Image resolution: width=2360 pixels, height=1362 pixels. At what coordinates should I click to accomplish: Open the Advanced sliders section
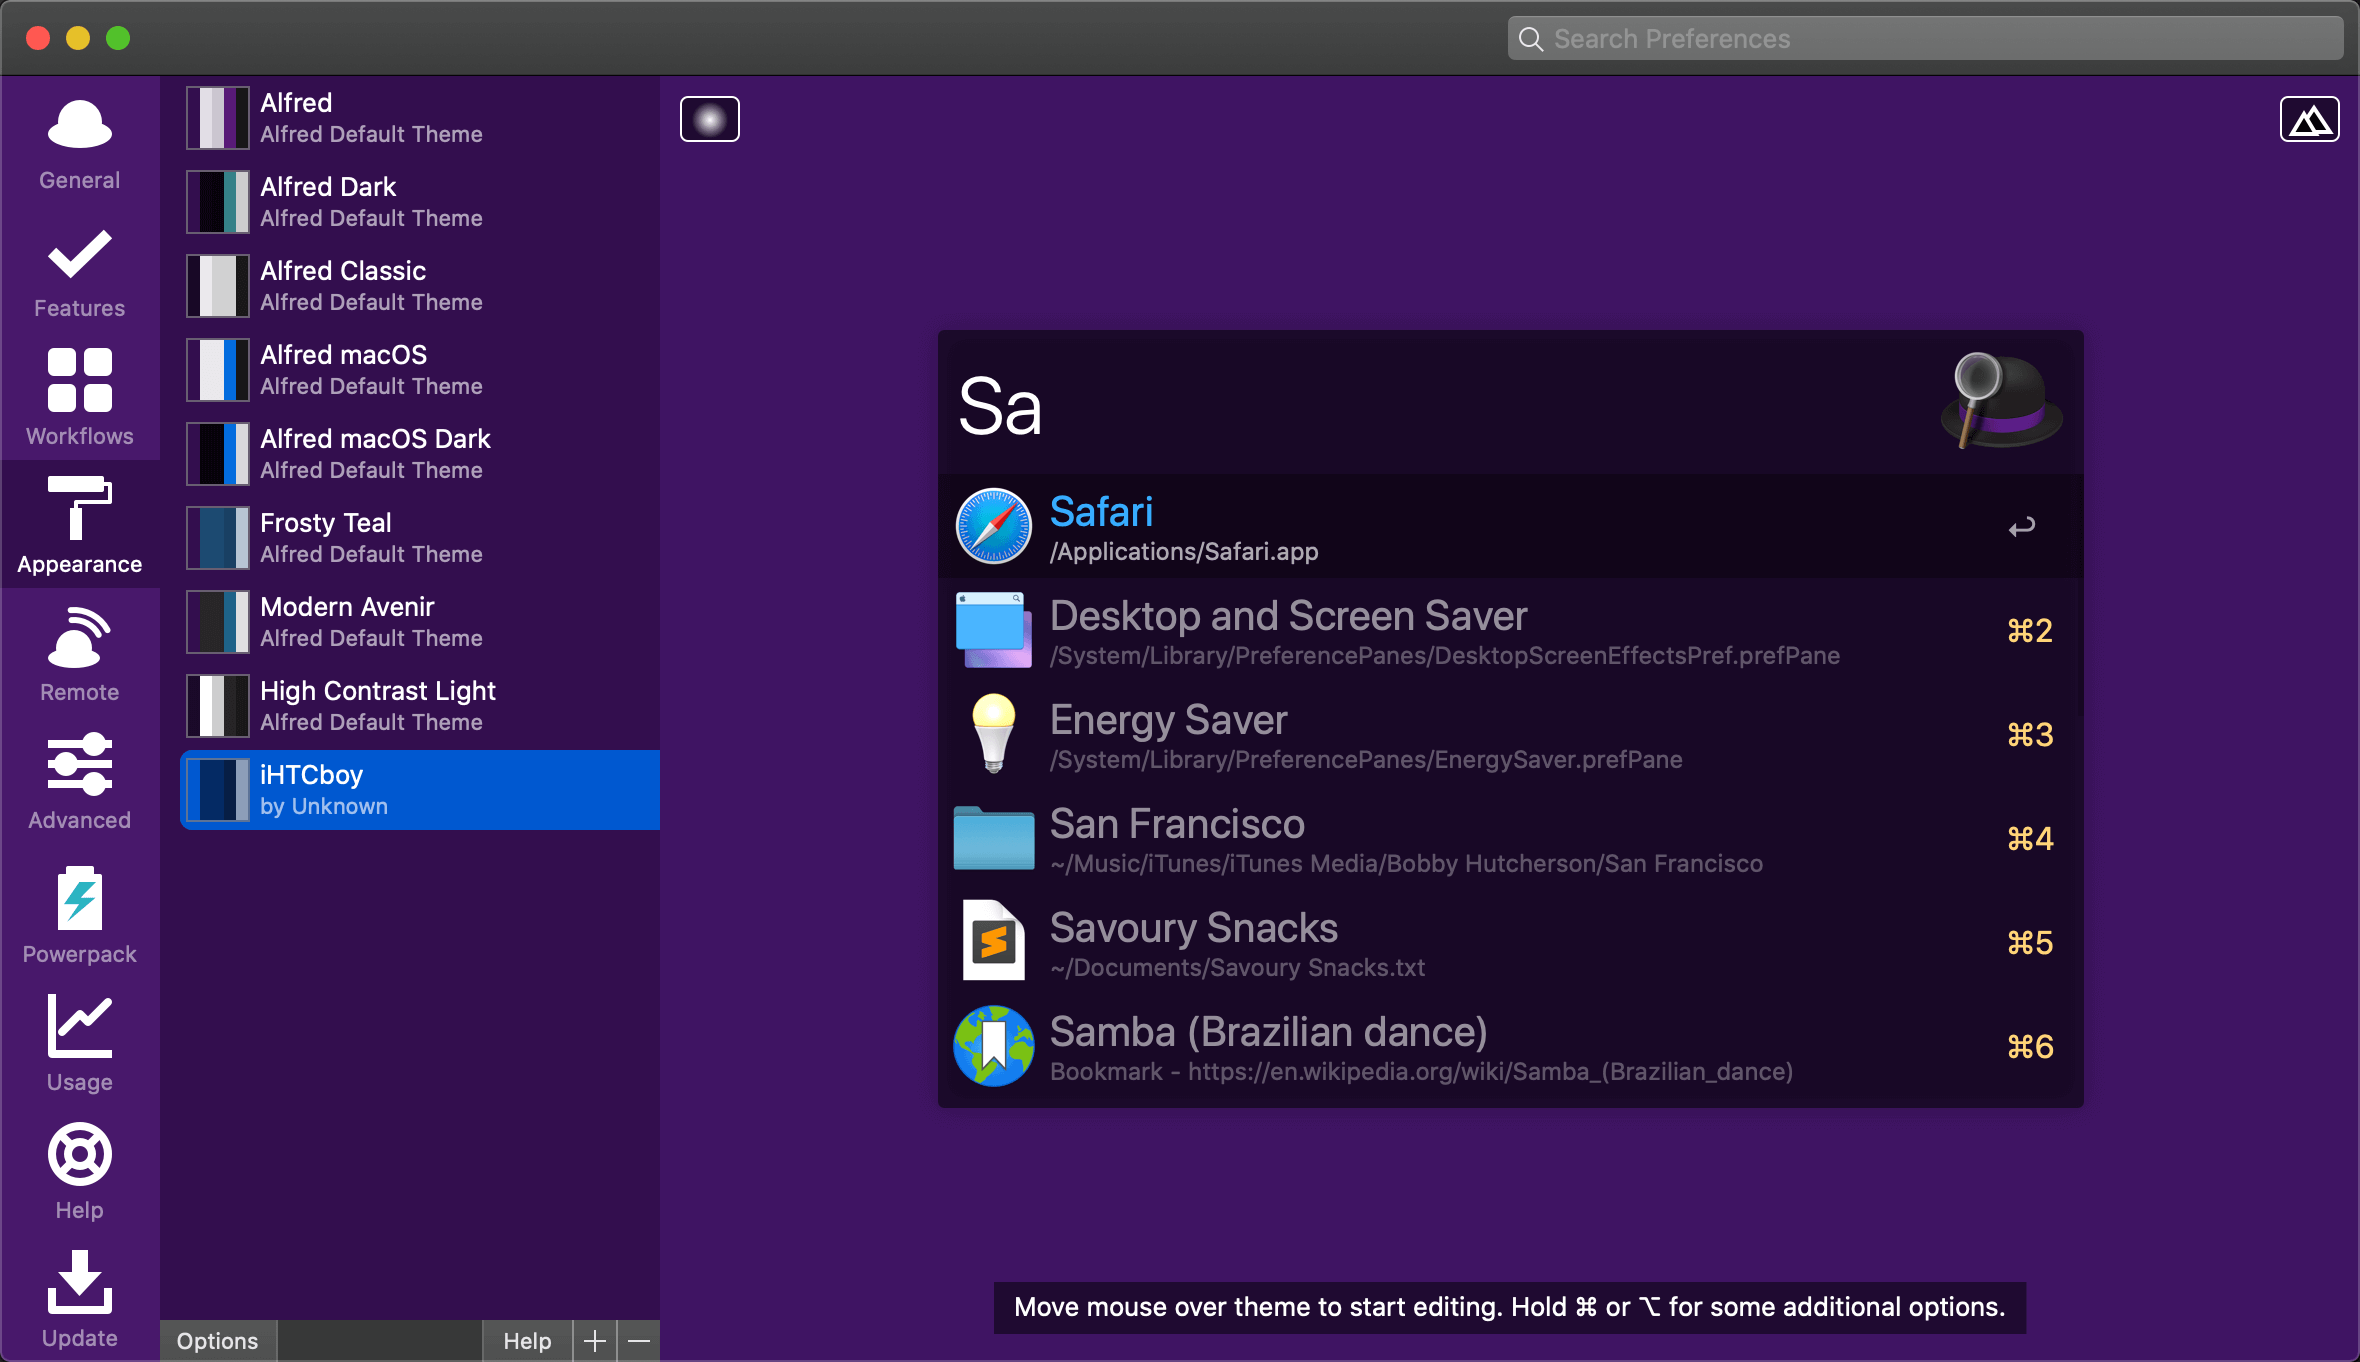point(80,781)
